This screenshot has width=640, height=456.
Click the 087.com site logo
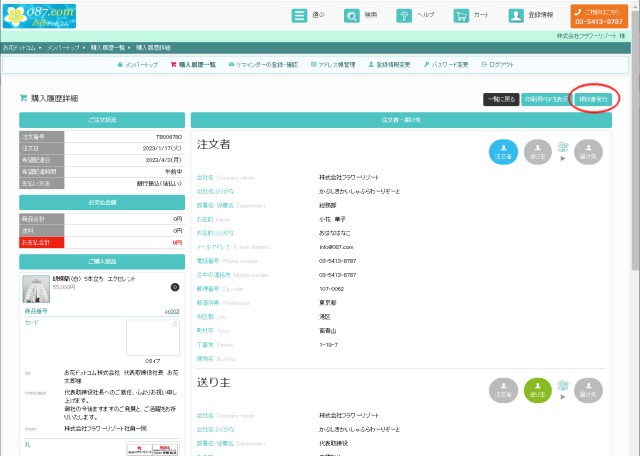(40, 15)
